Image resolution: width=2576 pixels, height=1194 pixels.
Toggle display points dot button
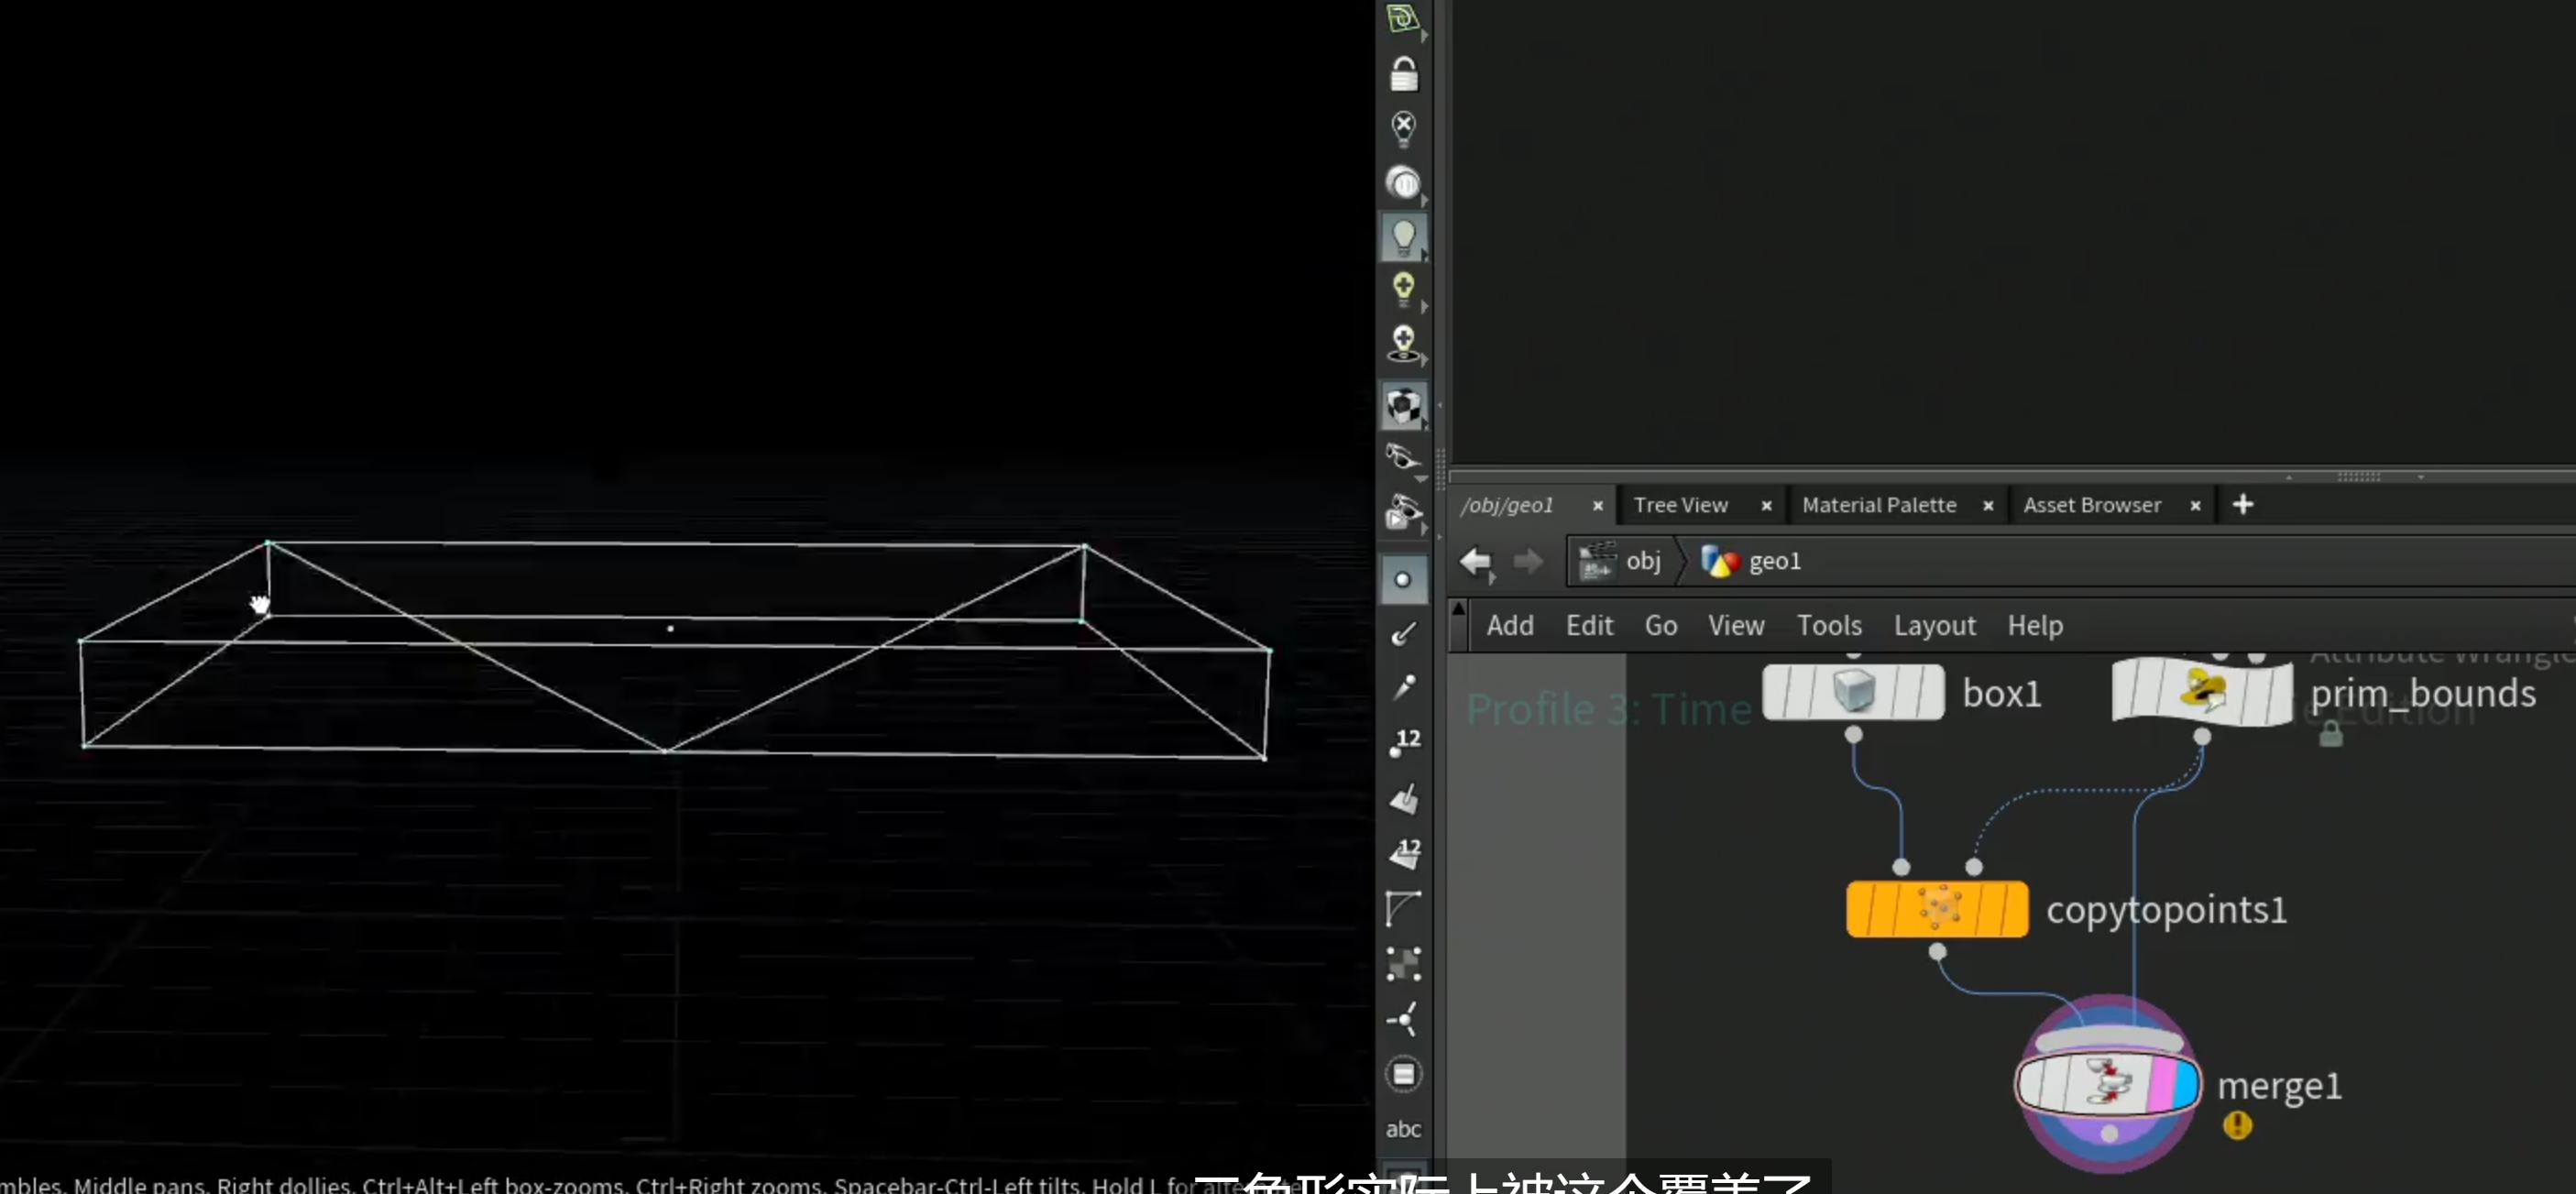[1403, 580]
